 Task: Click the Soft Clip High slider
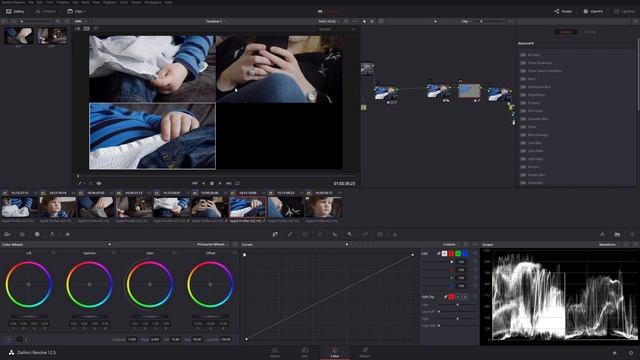458,318
